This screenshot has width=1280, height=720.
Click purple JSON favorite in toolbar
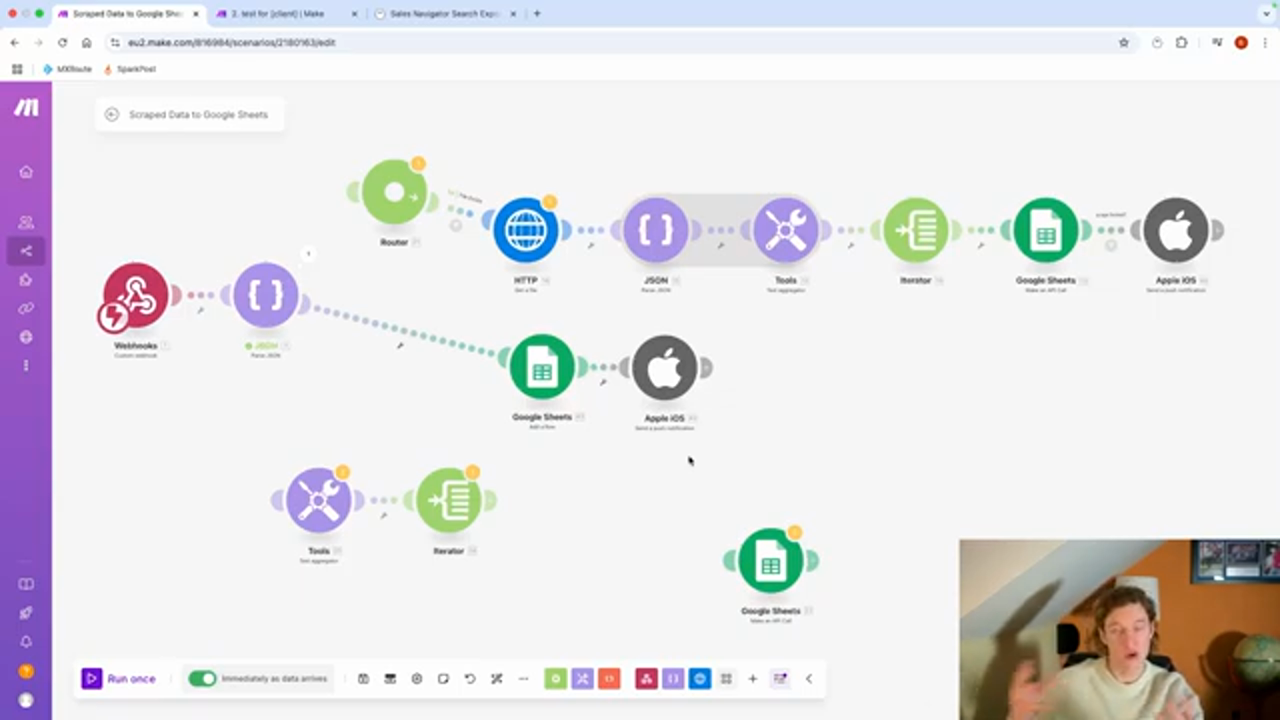[673, 679]
